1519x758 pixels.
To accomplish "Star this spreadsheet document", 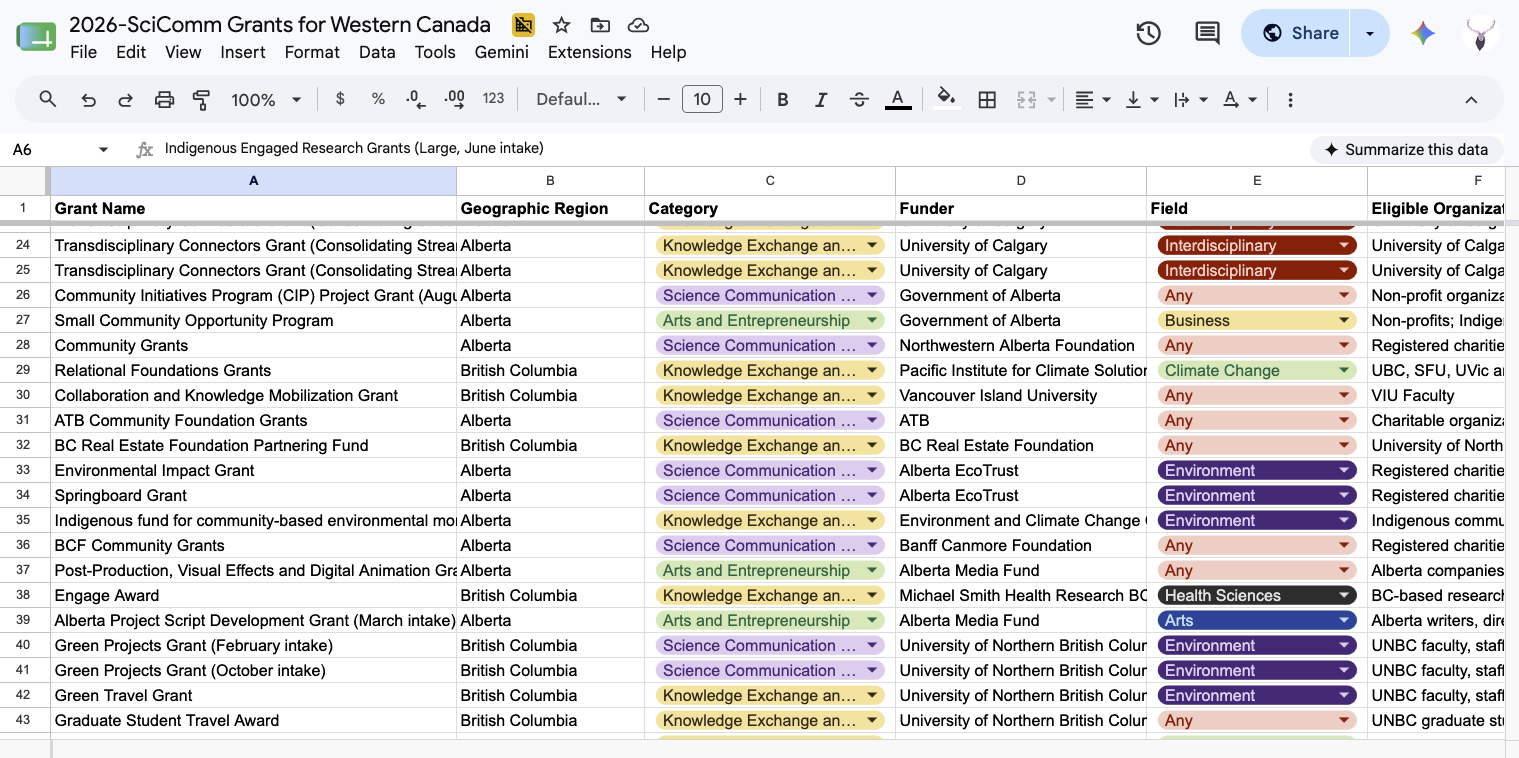I will pyautogui.click(x=562, y=25).
